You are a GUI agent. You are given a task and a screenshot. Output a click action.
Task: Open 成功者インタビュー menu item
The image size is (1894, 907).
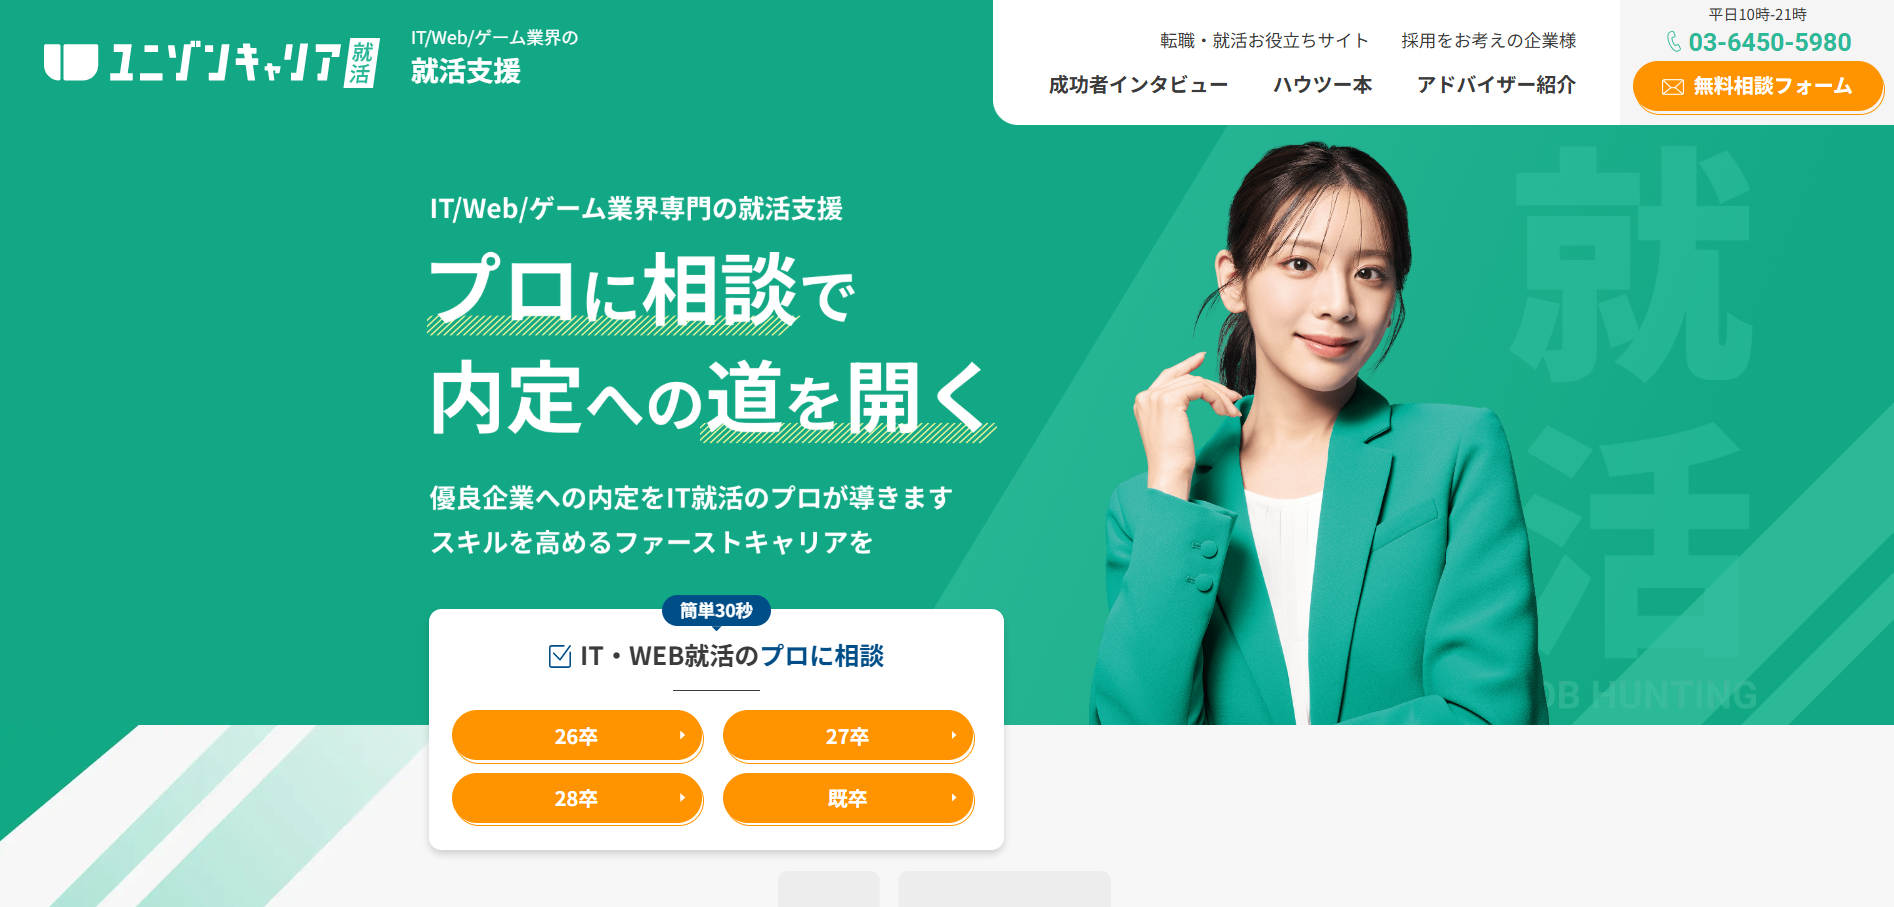(x=1138, y=85)
